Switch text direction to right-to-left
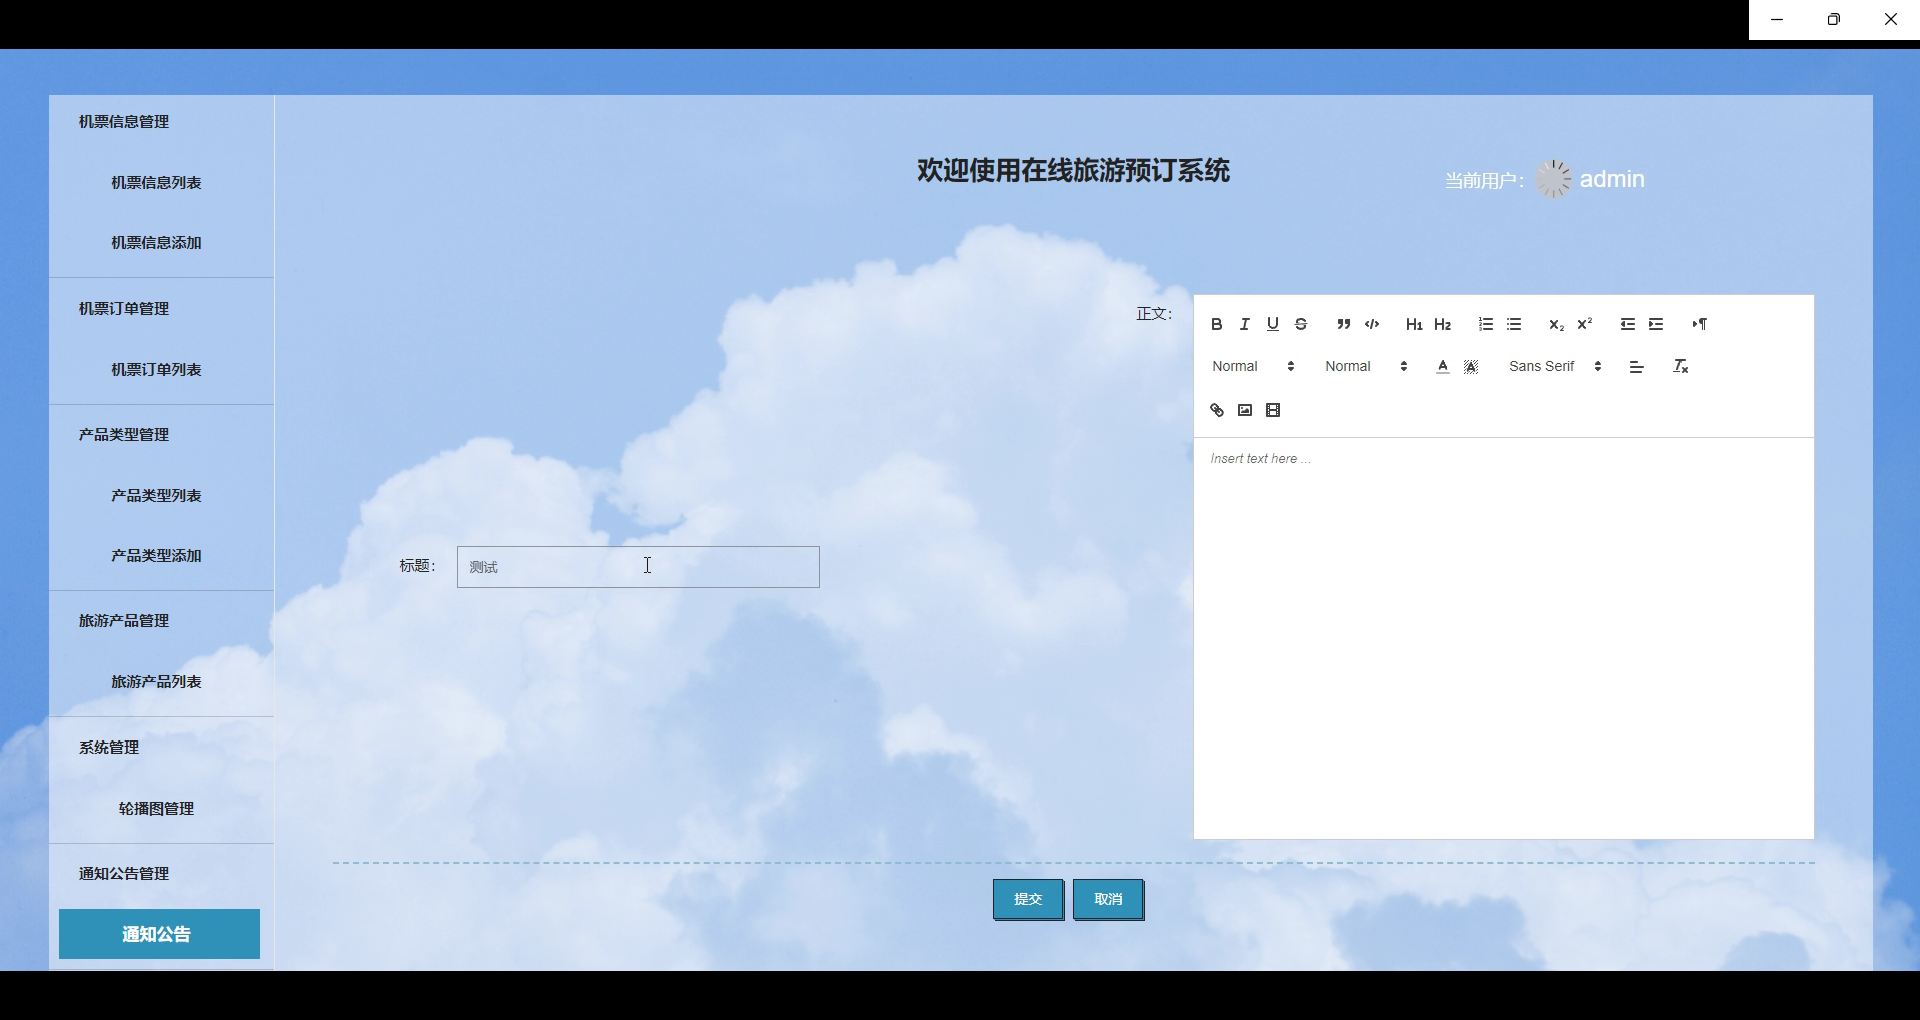This screenshot has height=1020, width=1920. click(1699, 324)
